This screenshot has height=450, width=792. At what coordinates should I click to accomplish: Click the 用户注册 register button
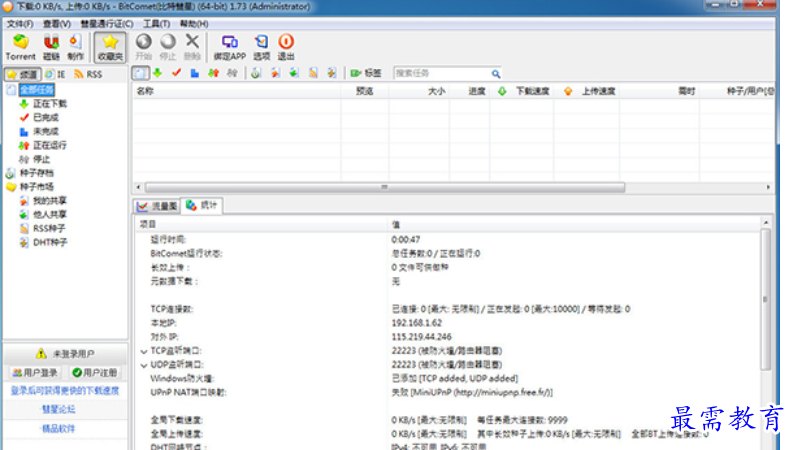tap(95, 373)
